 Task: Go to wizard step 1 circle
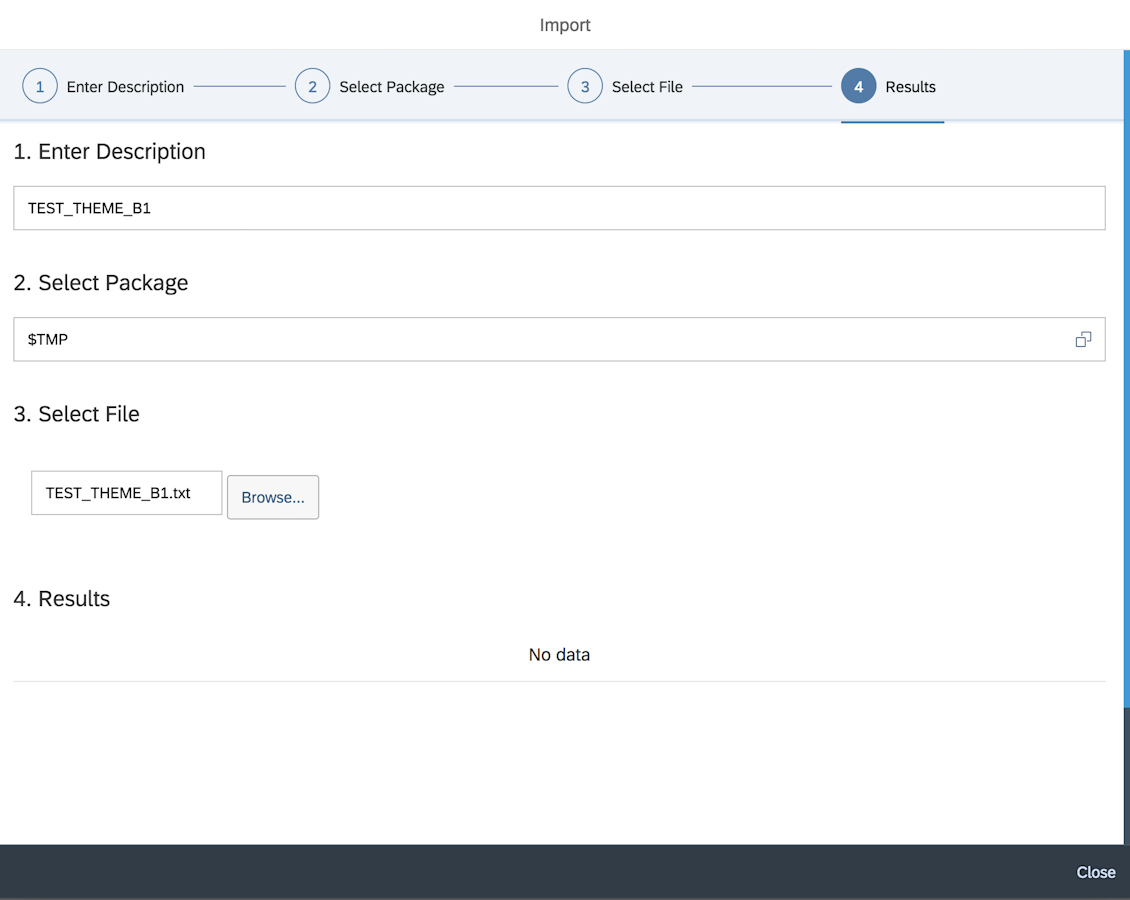40,86
